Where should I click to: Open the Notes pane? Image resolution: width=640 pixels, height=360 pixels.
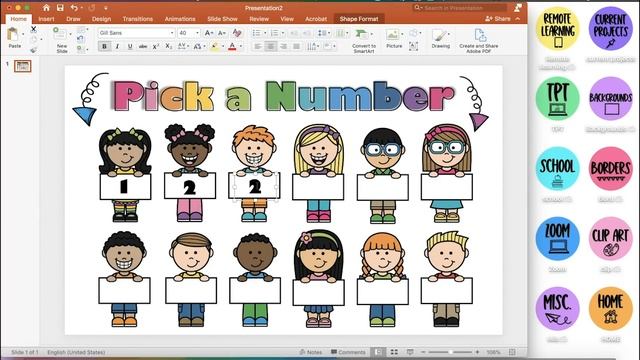311,352
